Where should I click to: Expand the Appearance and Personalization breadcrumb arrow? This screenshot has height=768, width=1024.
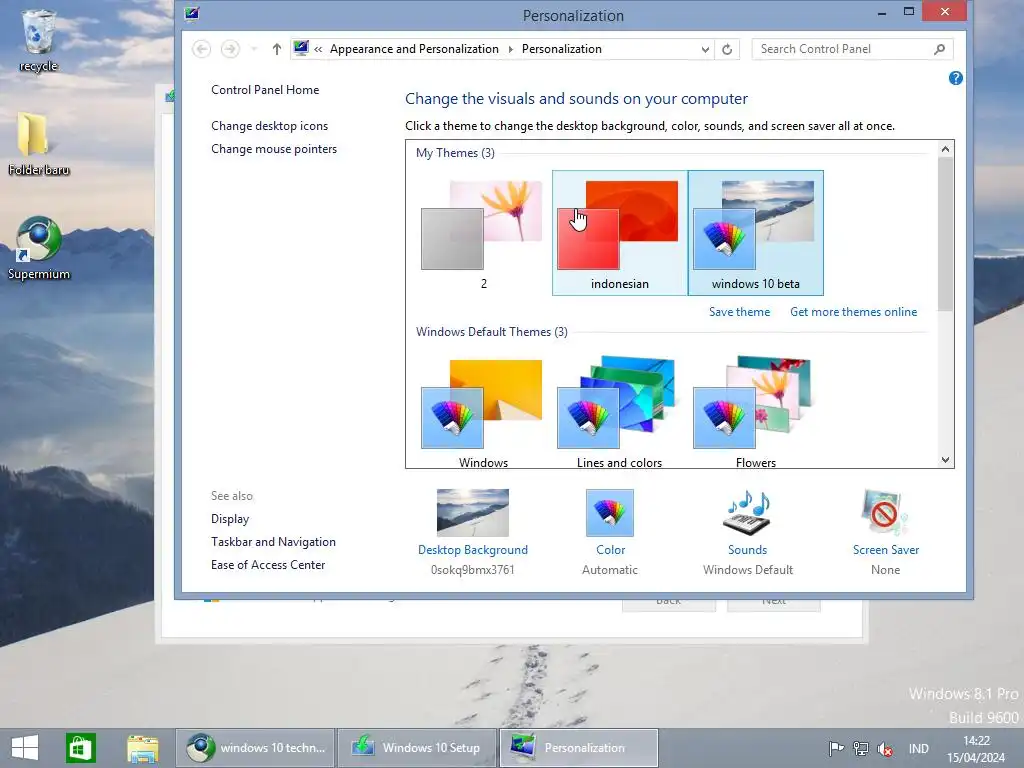(510, 49)
